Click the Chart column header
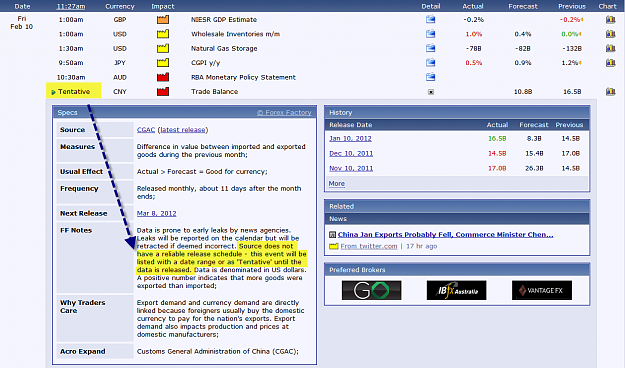Image resolution: width=625 pixels, height=368 pixels. (x=607, y=6)
